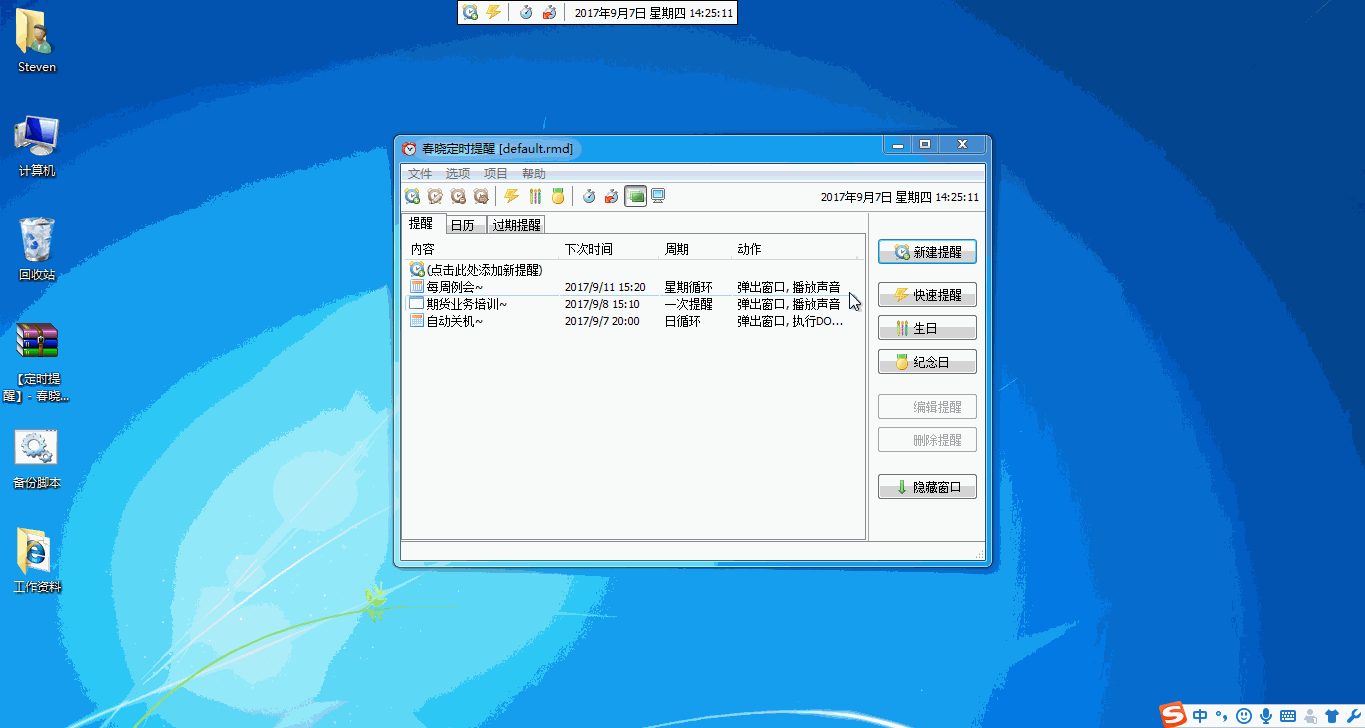
Task: Click the 一次提醒 cycle cell
Action: (x=689, y=304)
